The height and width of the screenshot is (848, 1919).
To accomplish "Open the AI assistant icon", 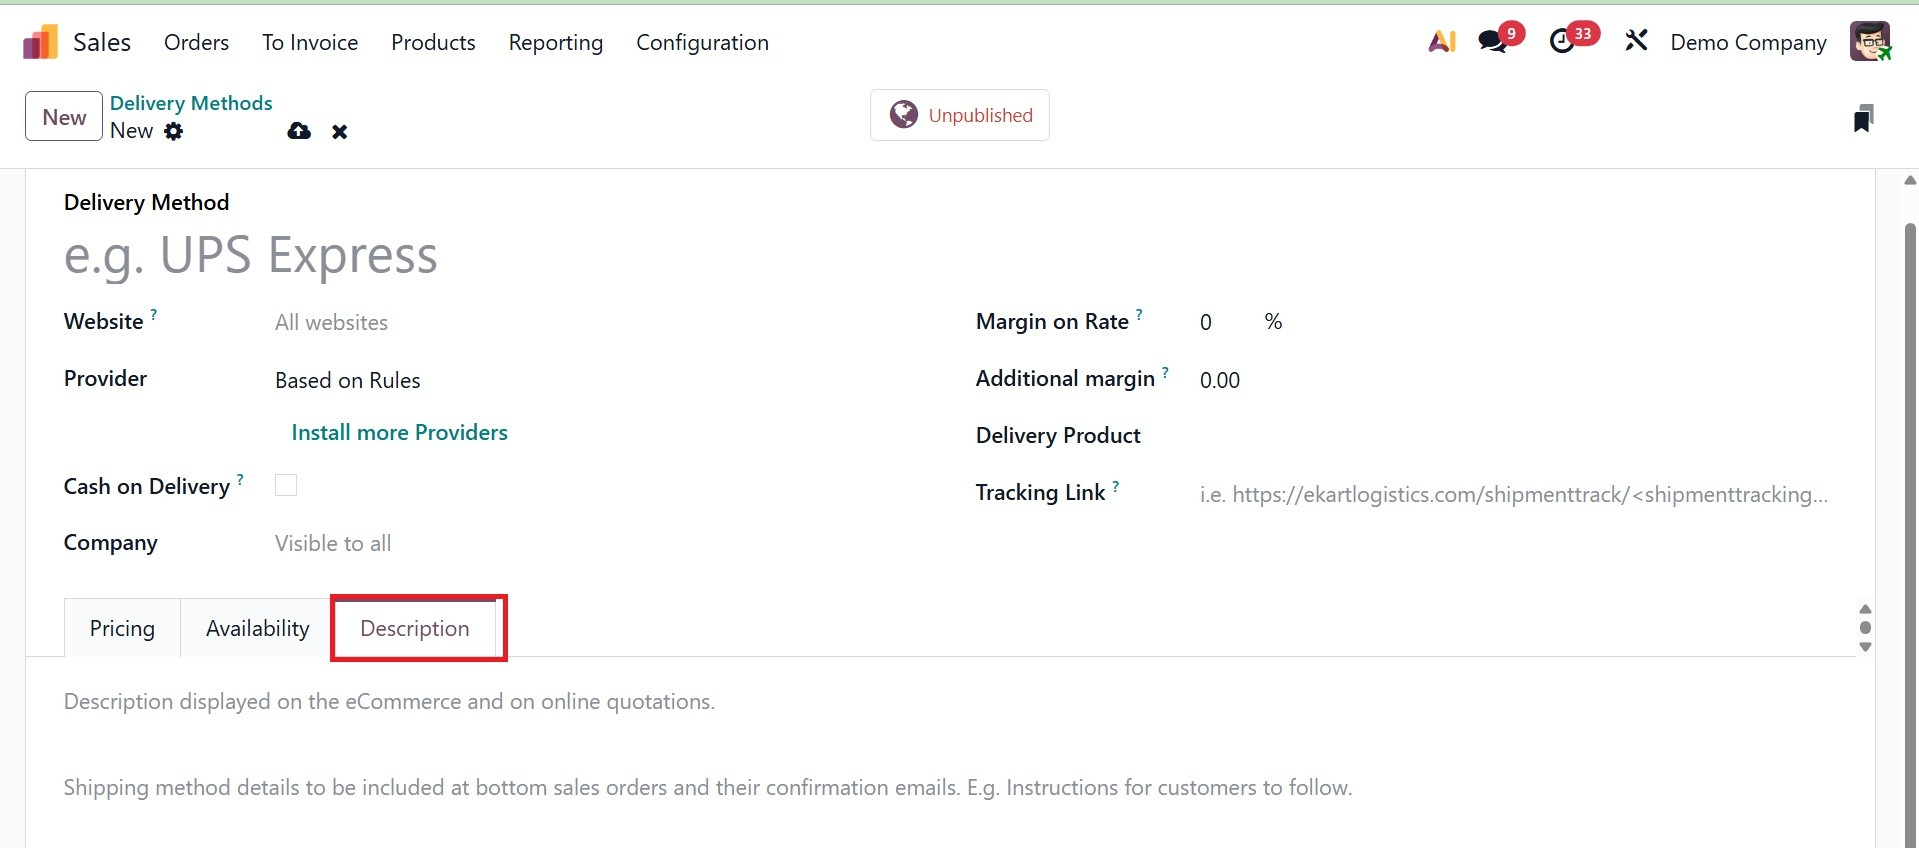I will click(1441, 42).
